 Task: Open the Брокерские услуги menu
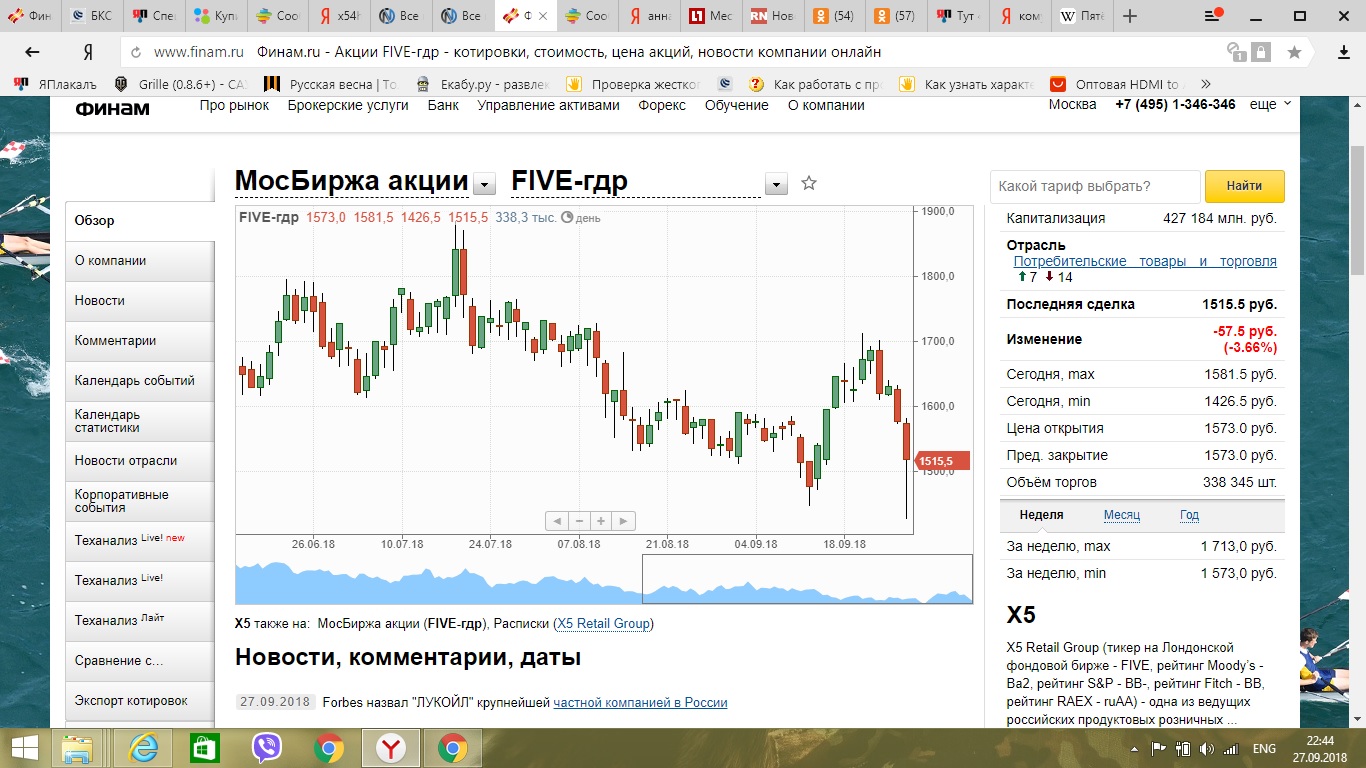pyautogui.click(x=348, y=105)
